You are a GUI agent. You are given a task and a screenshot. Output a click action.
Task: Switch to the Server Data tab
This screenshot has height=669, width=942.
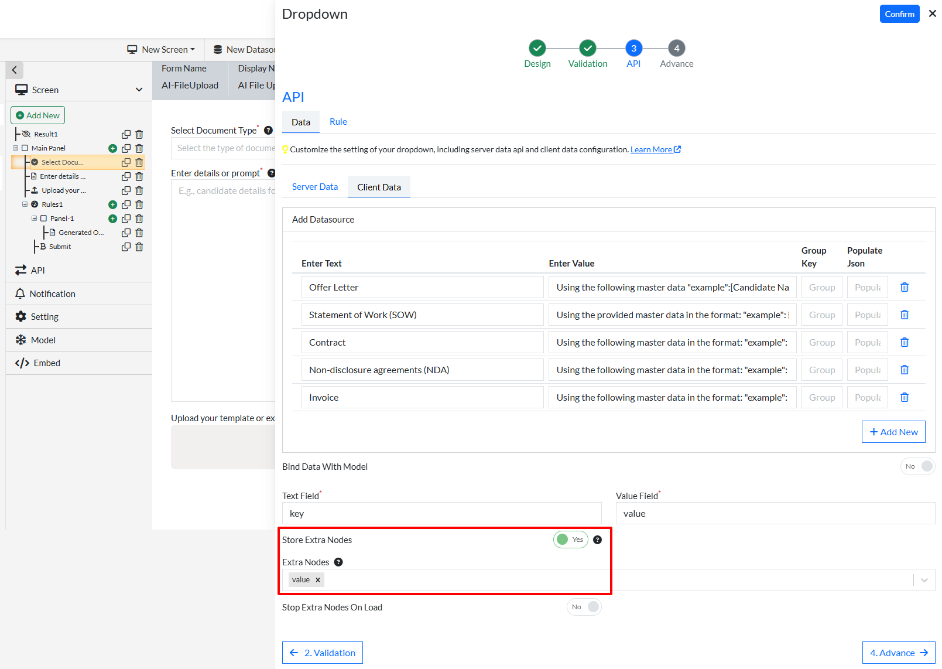point(314,187)
